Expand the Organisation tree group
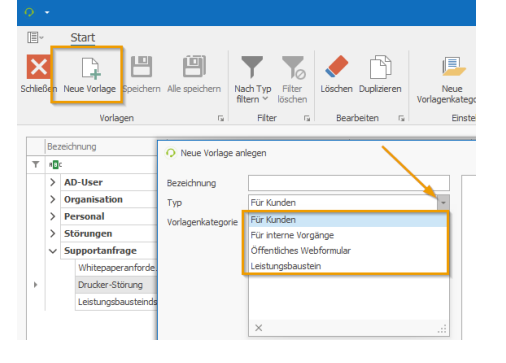This screenshot has width=506, height=363. pyautogui.click(x=53, y=199)
